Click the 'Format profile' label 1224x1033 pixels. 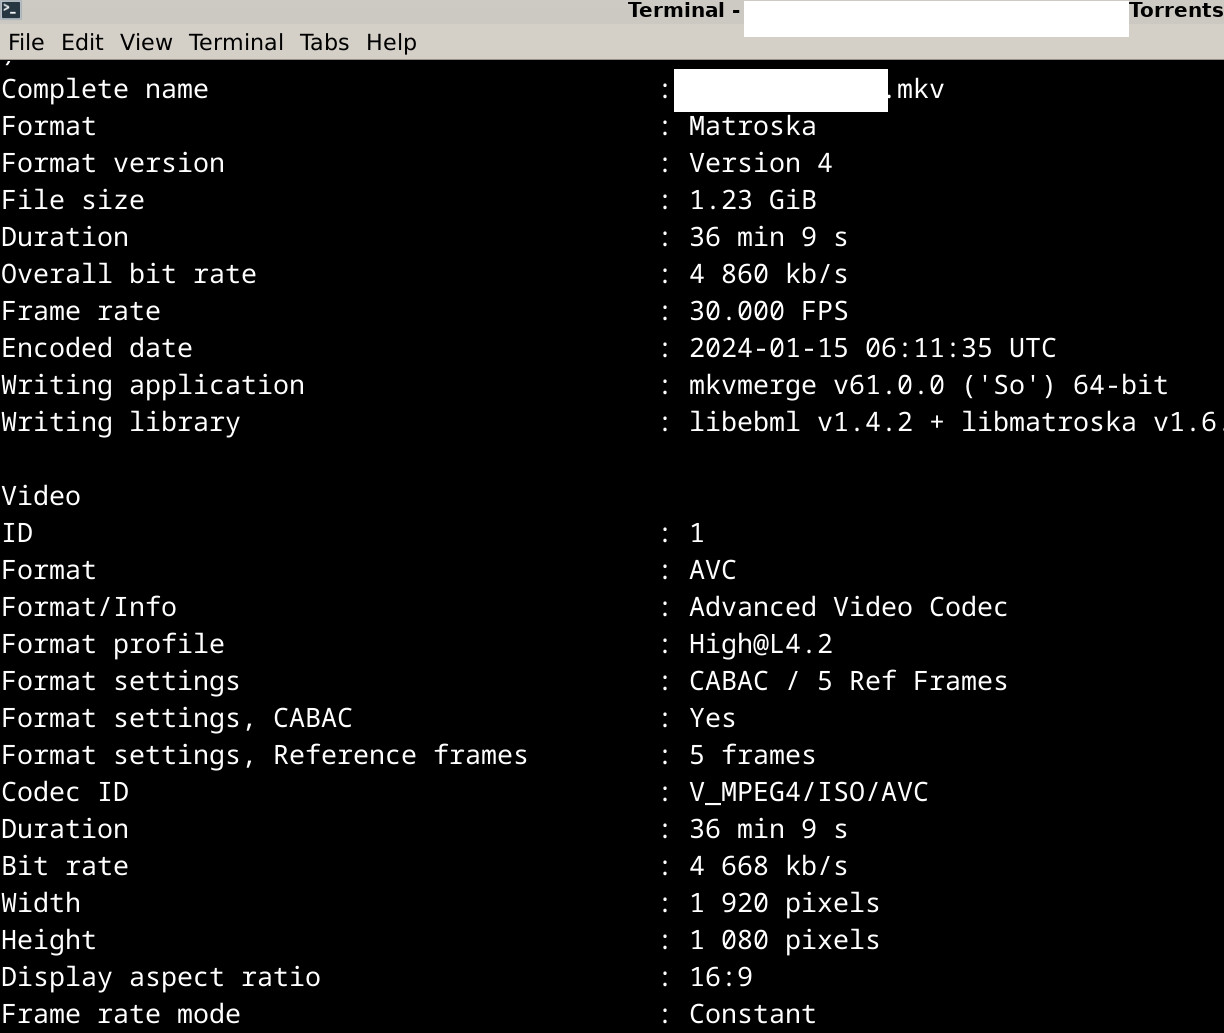tap(113, 644)
